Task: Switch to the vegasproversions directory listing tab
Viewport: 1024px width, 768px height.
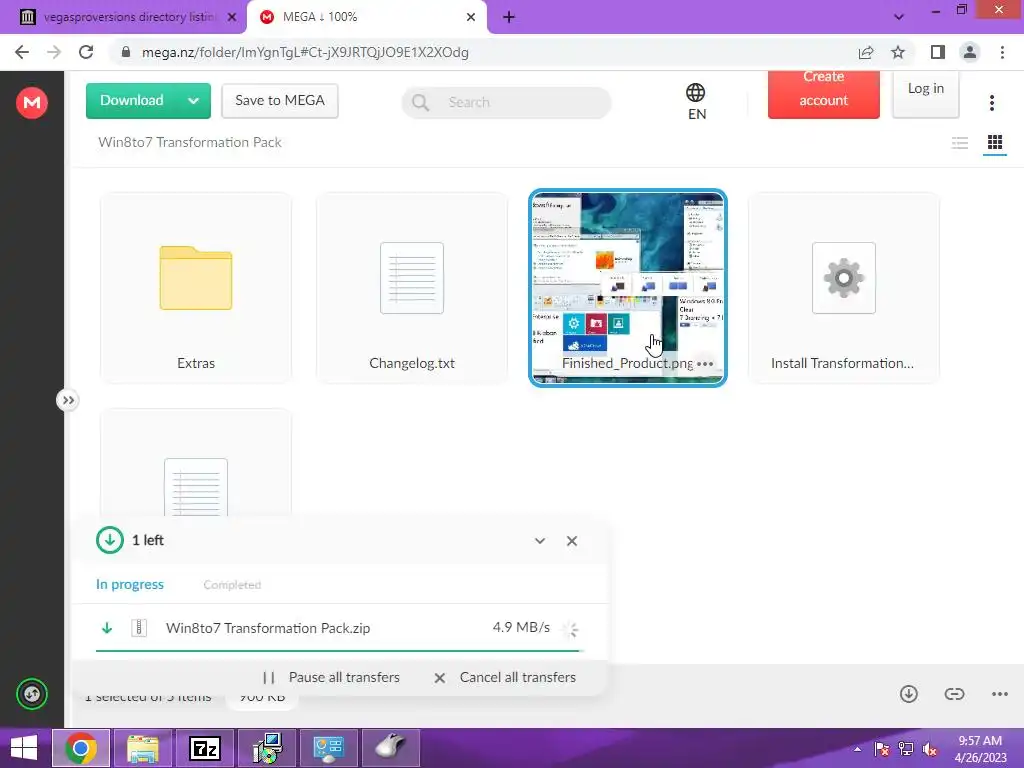Action: (123, 17)
